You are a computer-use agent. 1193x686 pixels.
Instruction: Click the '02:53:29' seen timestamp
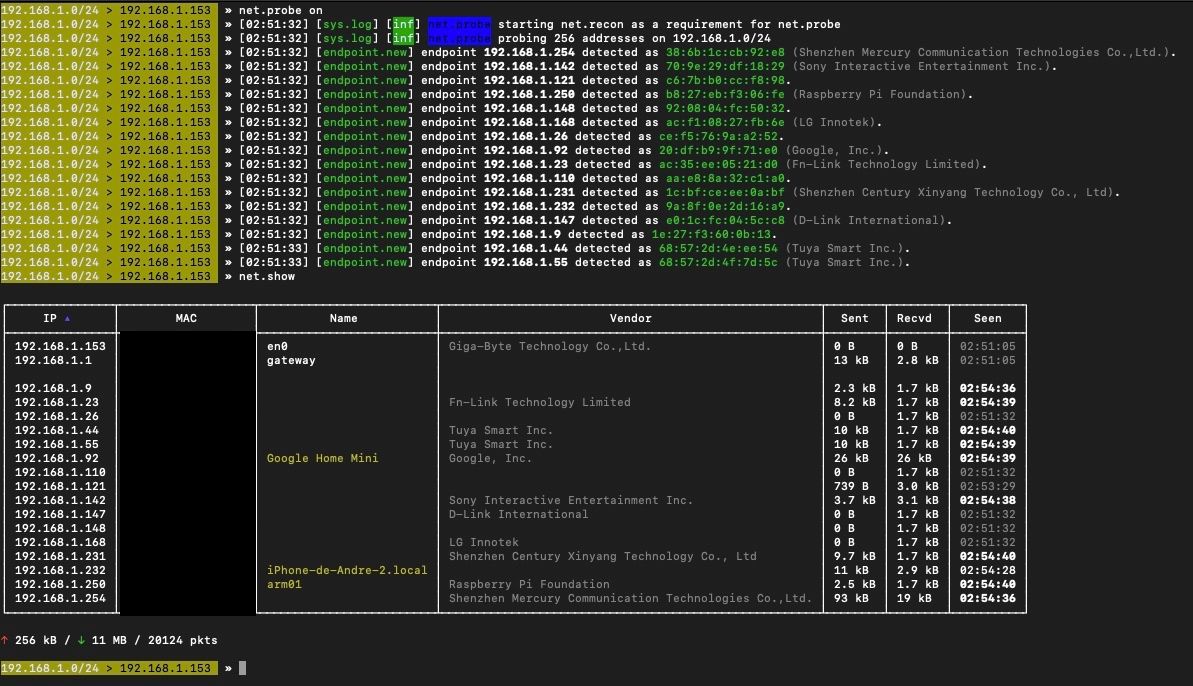pyautogui.click(x=988, y=487)
